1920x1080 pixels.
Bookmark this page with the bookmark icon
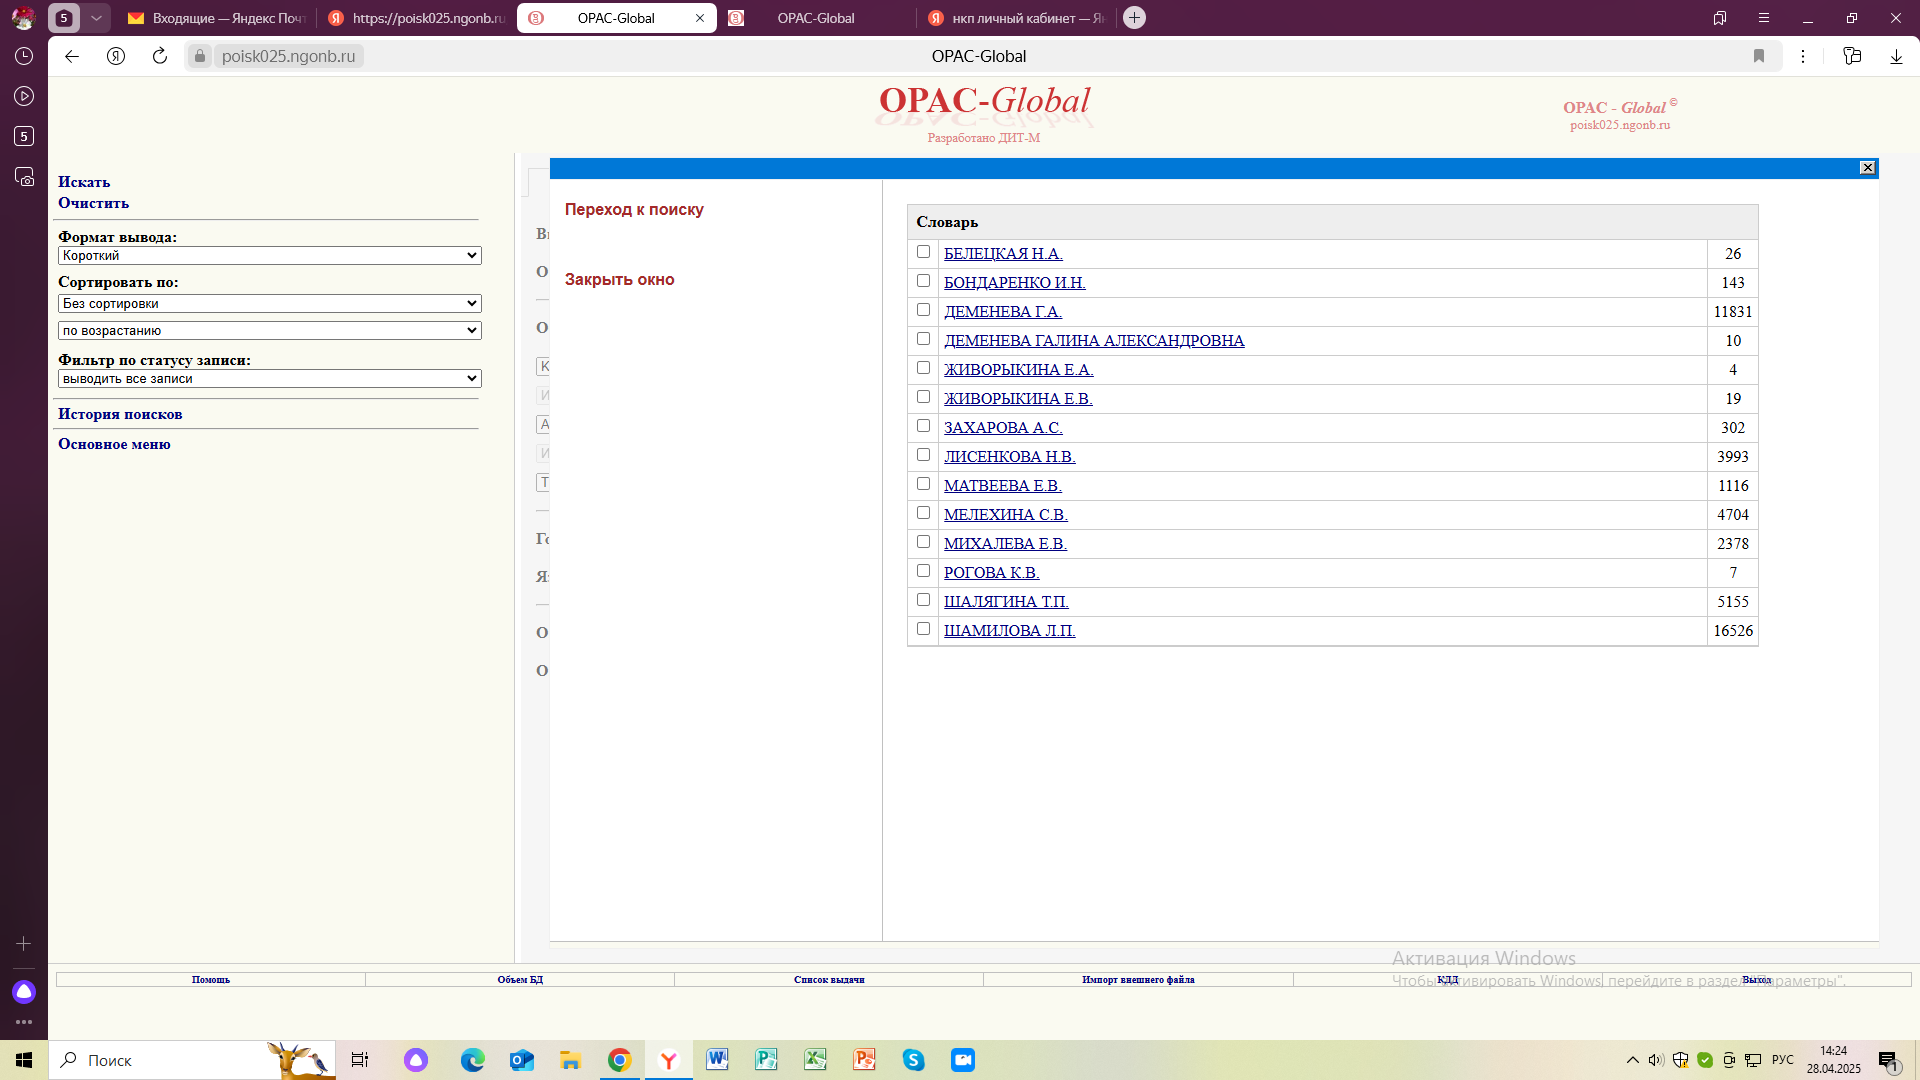(x=1759, y=56)
